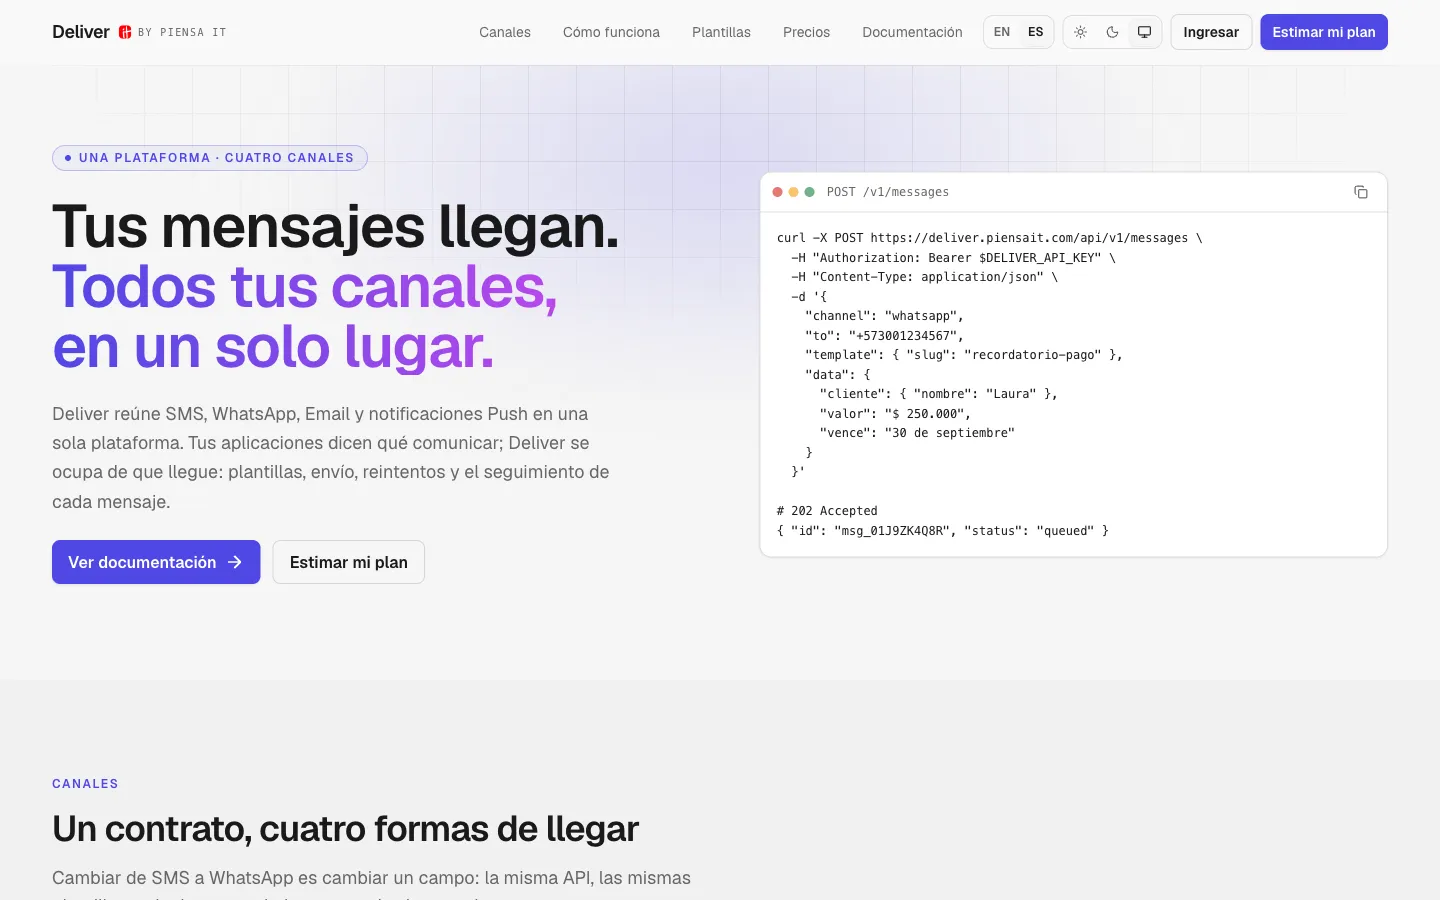This screenshot has height=900, width=1440.
Task: Click the BY PIENSA IT text
Action: click(x=182, y=32)
